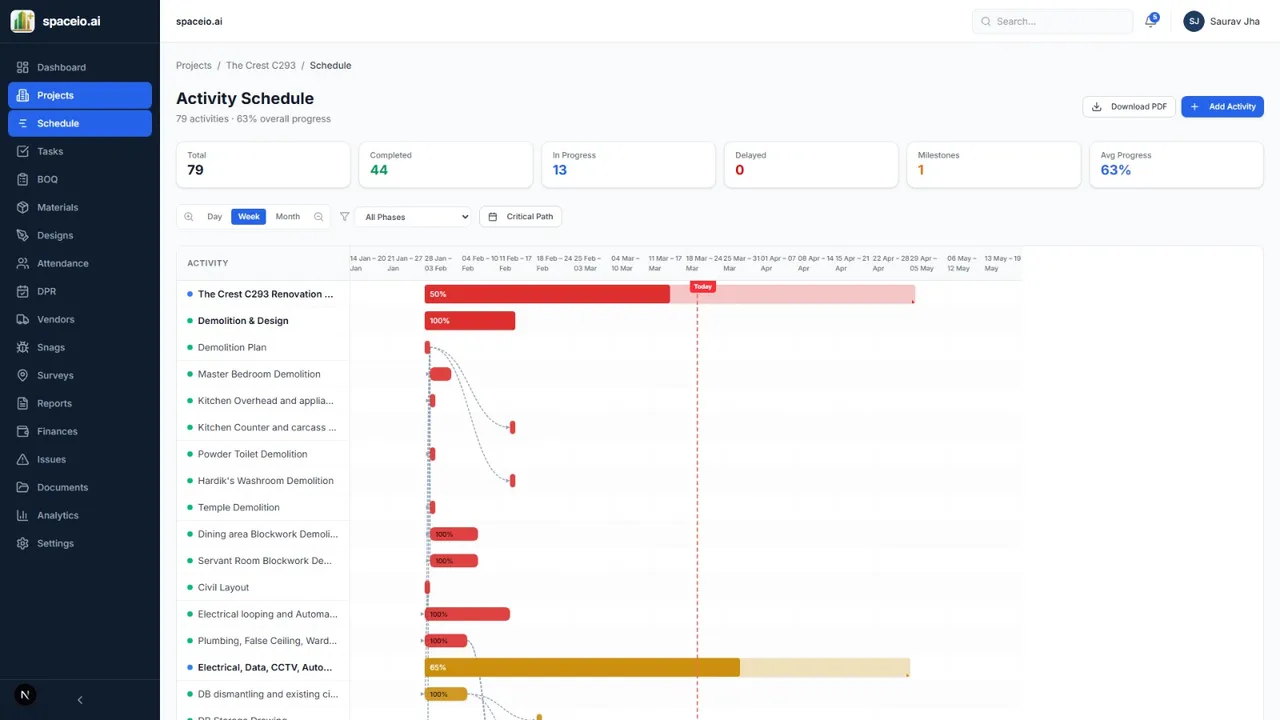Click the spaceio.ai logo icon
This screenshot has height=720, width=1280.
click(x=22, y=21)
